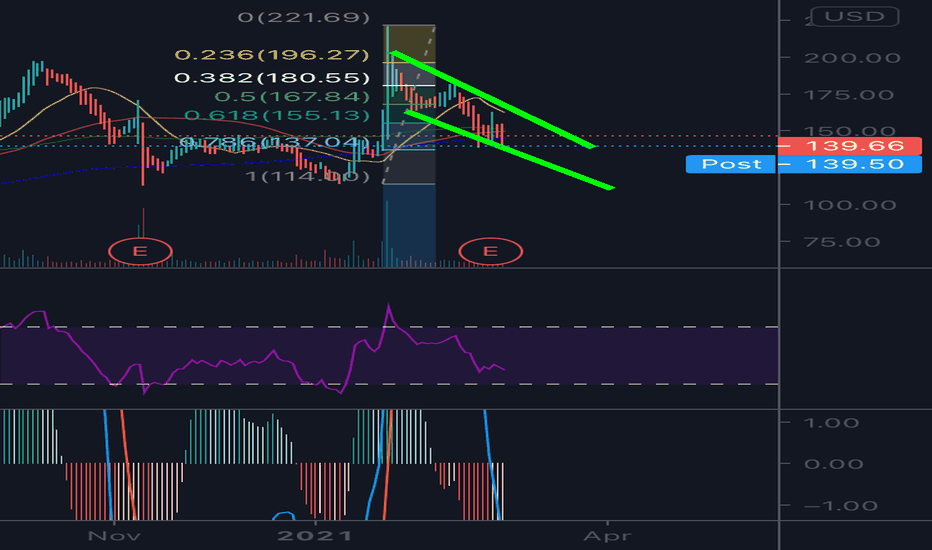Click the 200.00 price axis value
932x550 pixels.
click(852, 58)
